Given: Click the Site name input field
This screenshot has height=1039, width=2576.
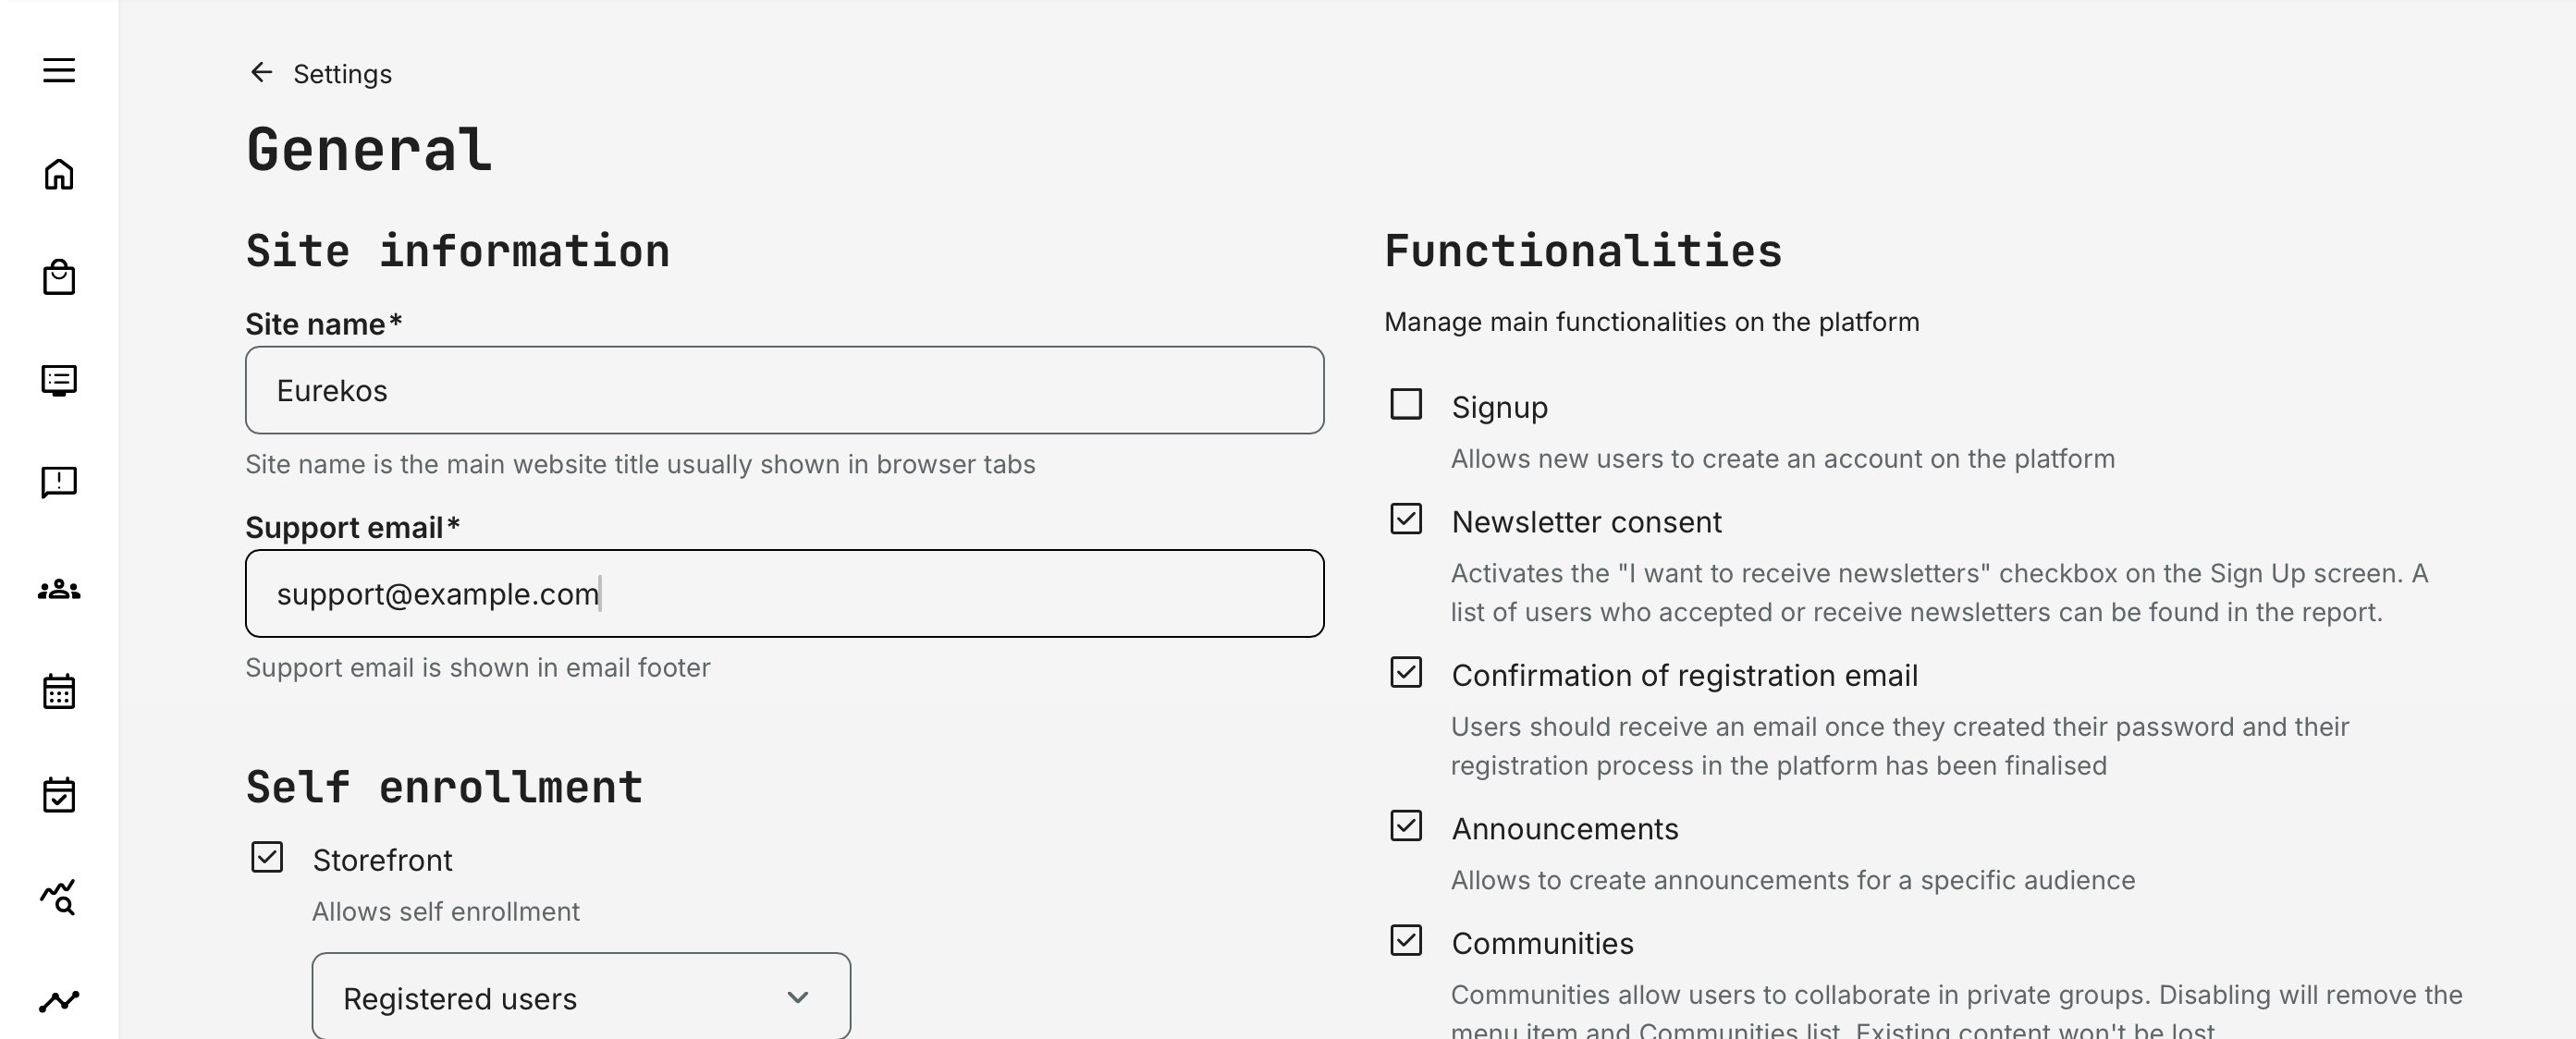Looking at the screenshot, I should [x=784, y=390].
